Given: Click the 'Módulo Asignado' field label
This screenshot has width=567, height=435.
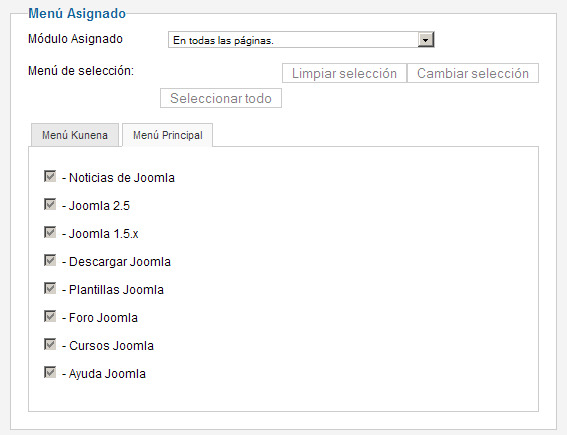Looking at the screenshot, I should tap(75, 39).
